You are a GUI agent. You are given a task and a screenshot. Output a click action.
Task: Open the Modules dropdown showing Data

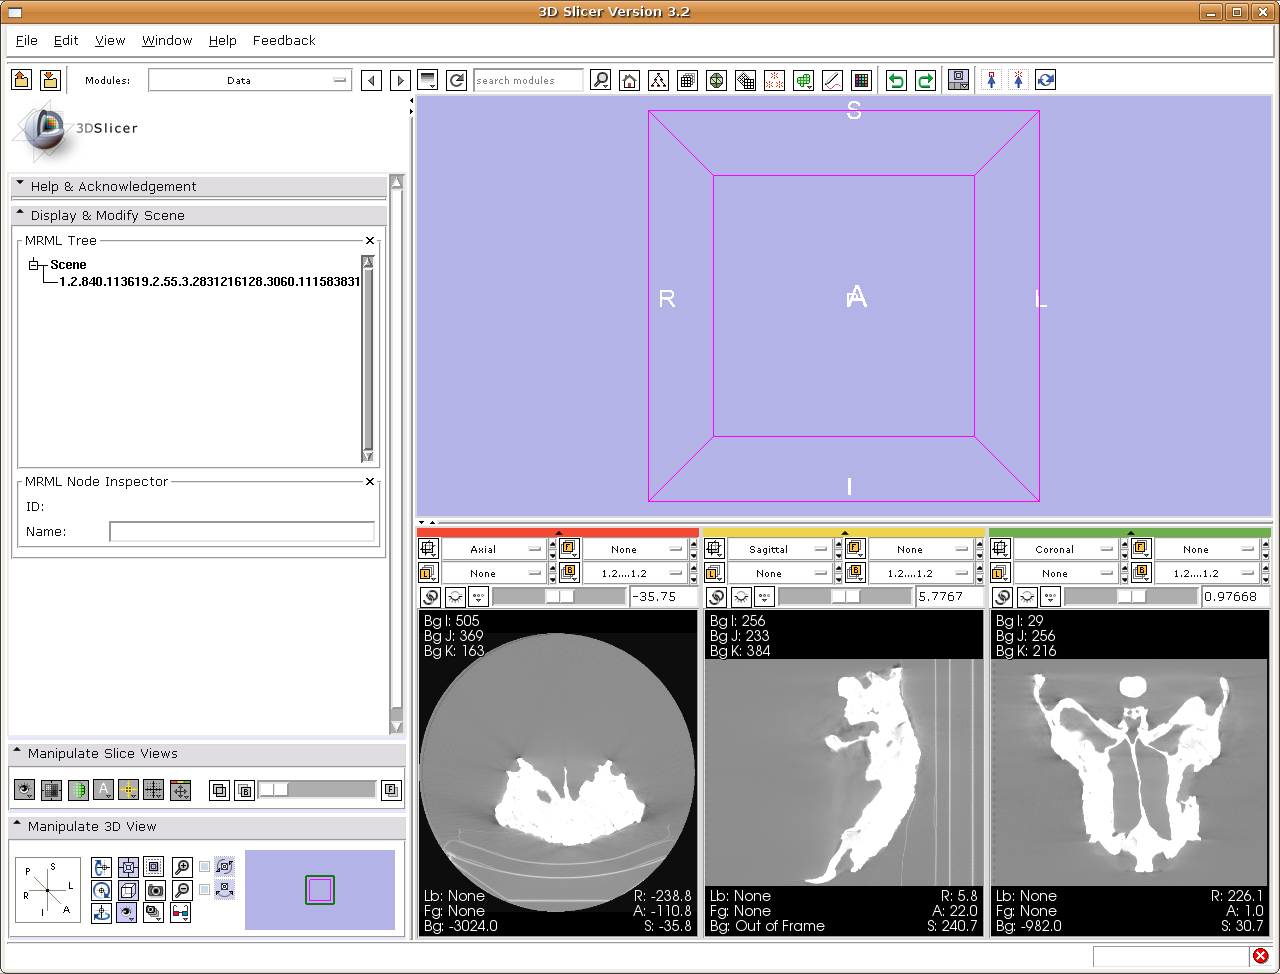tap(250, 80)
